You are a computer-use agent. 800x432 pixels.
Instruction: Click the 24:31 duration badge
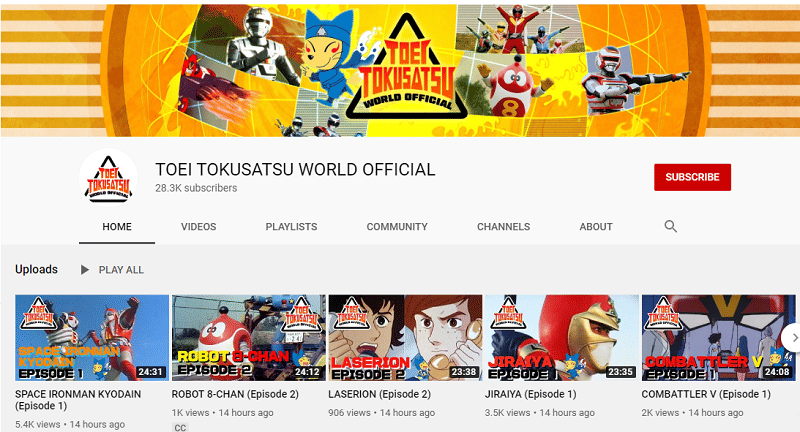pos(151,372)
